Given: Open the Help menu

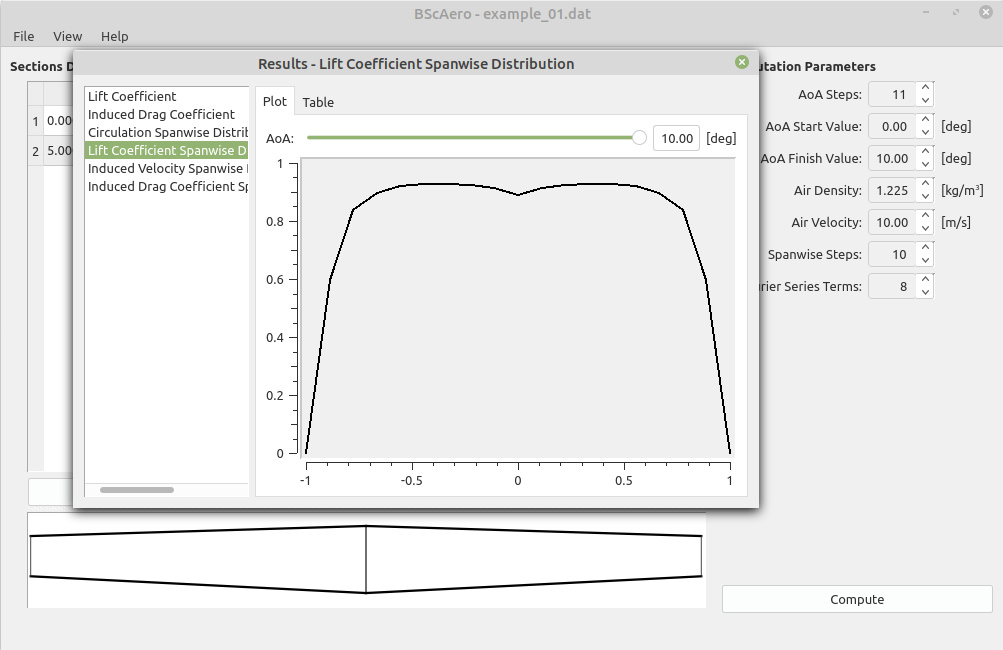Looking at the screenshot, I should 115,36.
